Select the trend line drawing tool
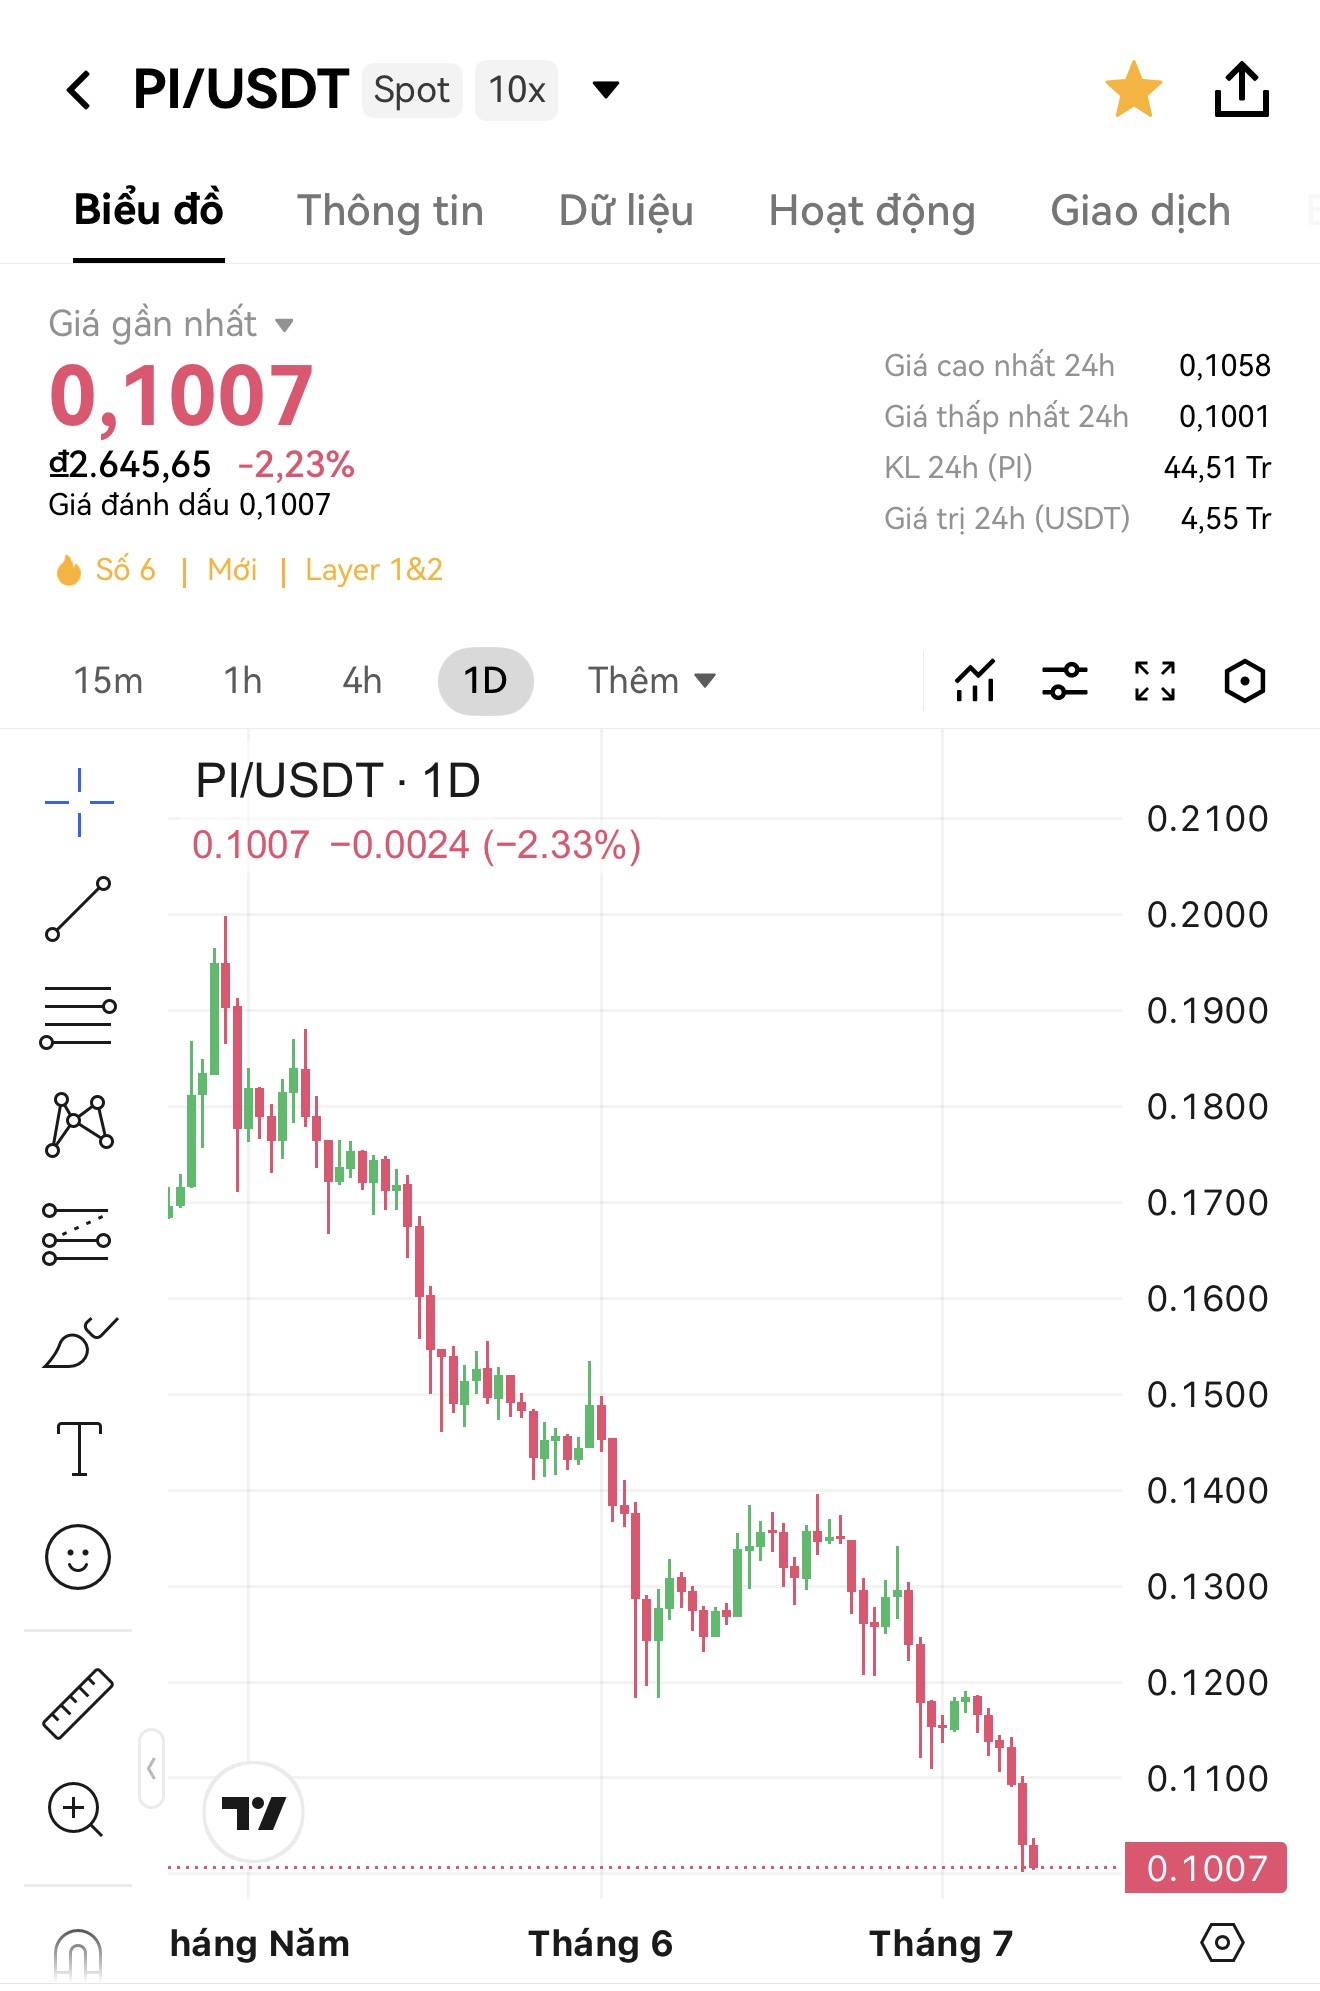The image size is (1320, 1991). (x=78, y=909)
